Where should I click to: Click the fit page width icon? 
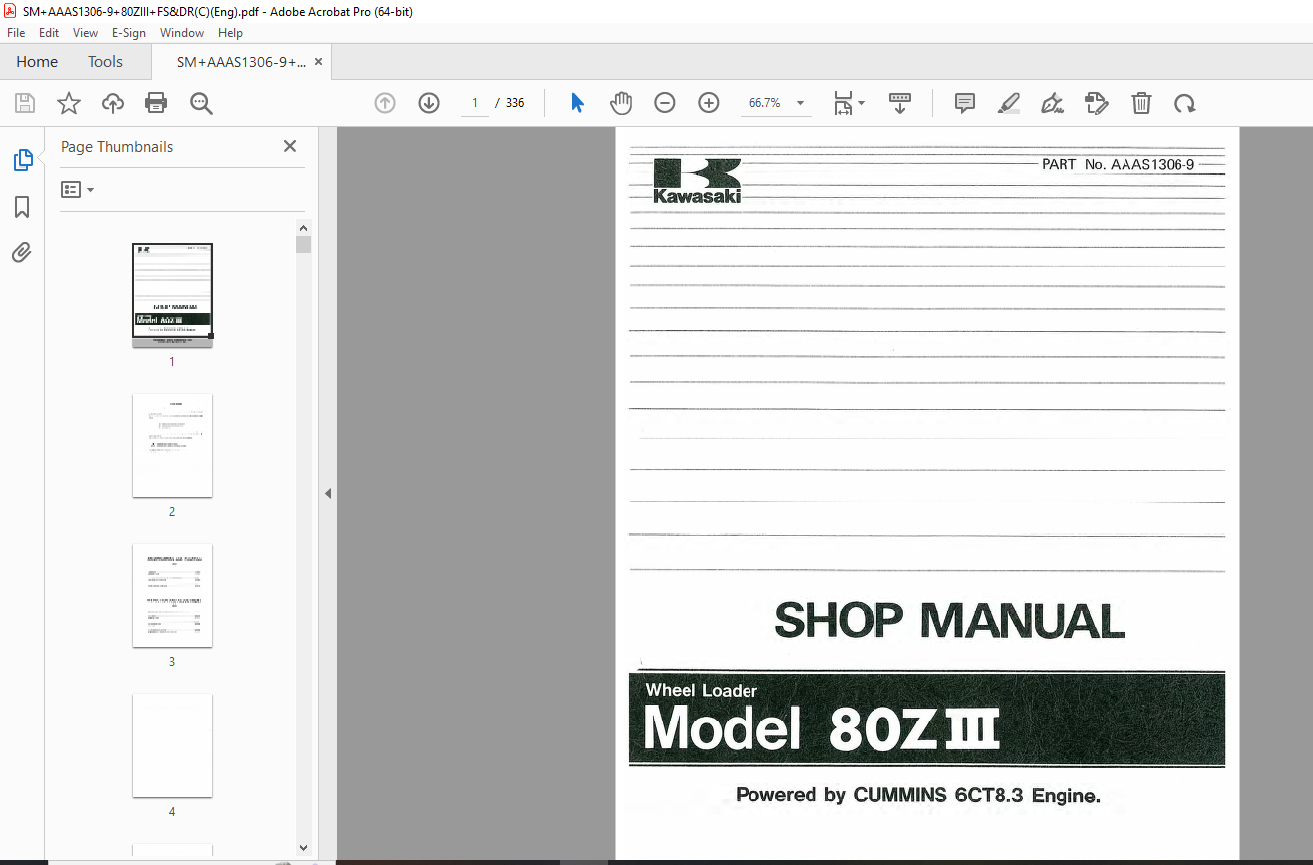[x=843, y=103]
